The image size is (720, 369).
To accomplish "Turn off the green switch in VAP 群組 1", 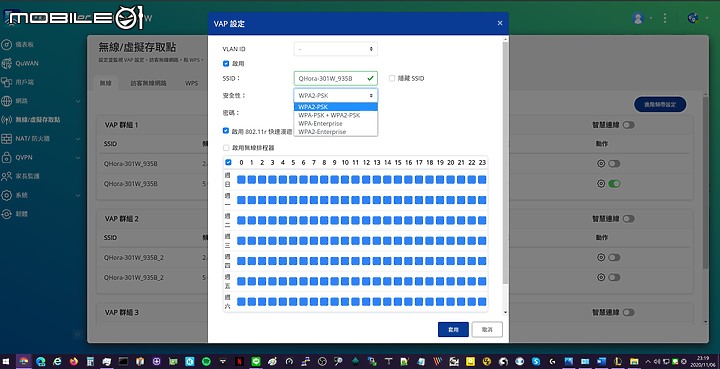I will point(614,184).
